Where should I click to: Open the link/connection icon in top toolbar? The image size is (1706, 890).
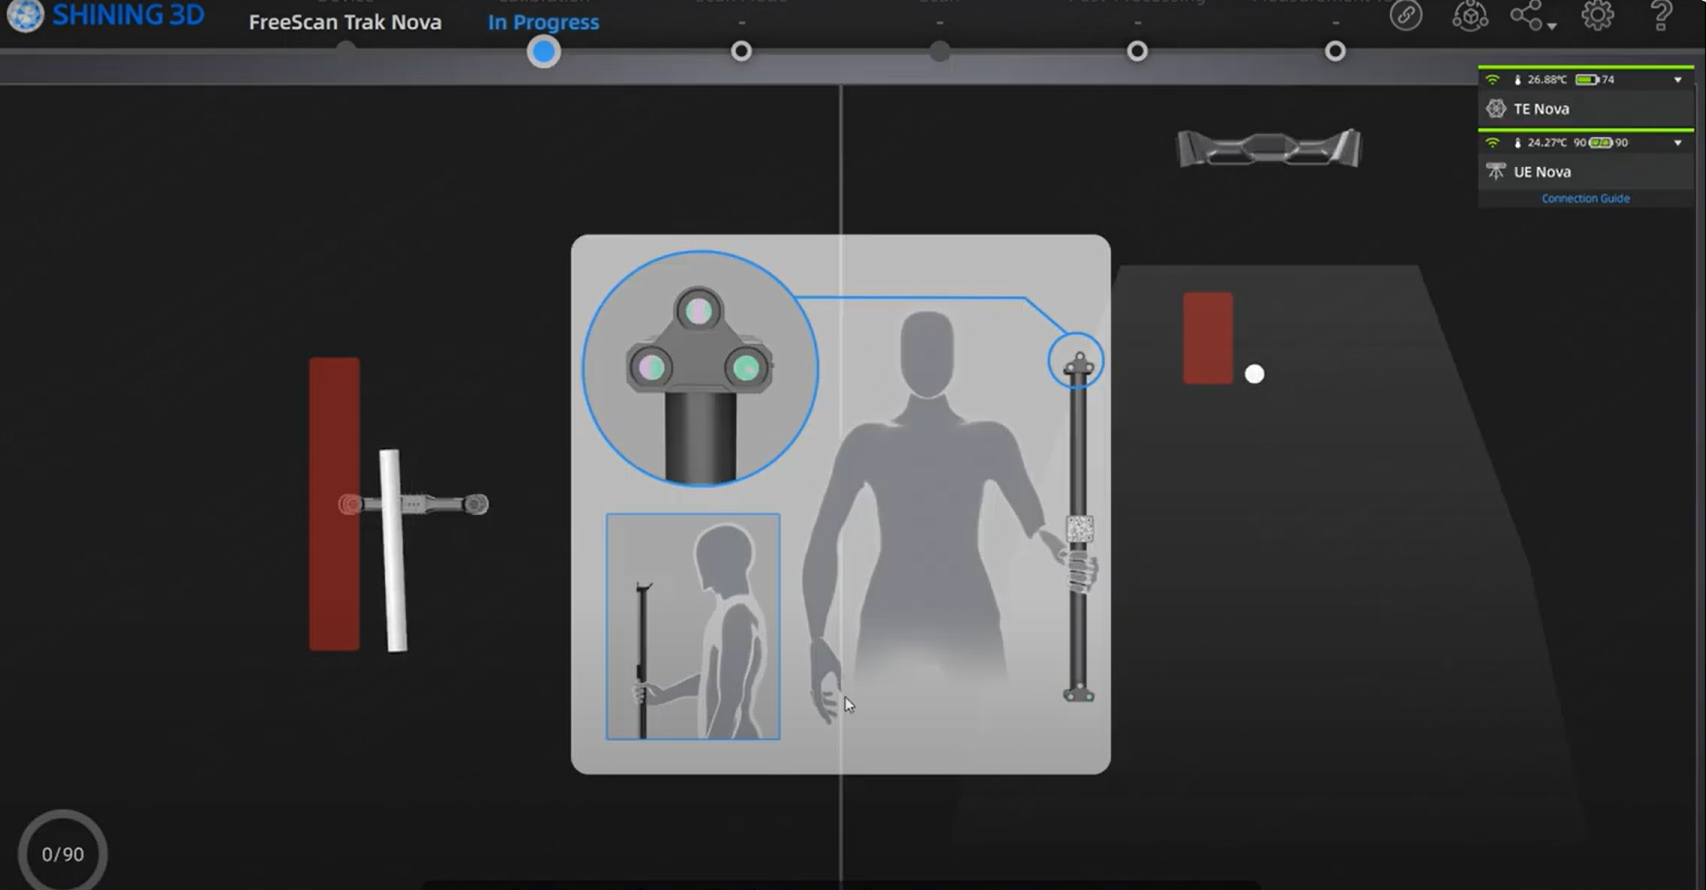pos(1405,15)
